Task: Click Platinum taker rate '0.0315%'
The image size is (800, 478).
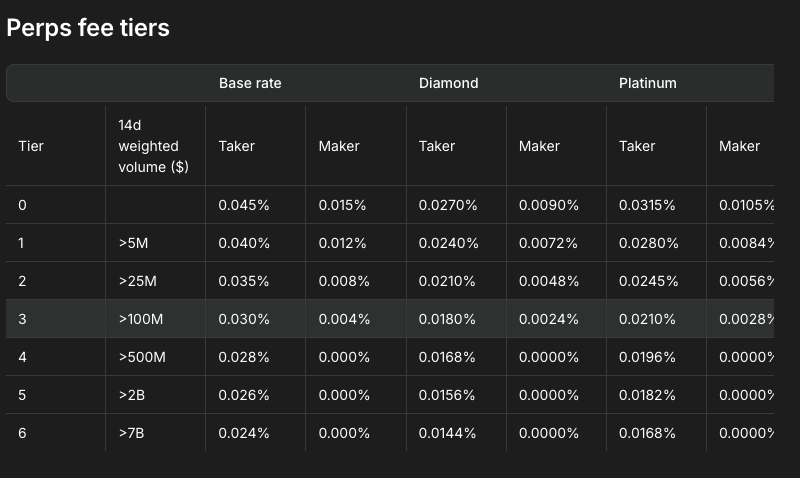Action: (x=647, y=205)
